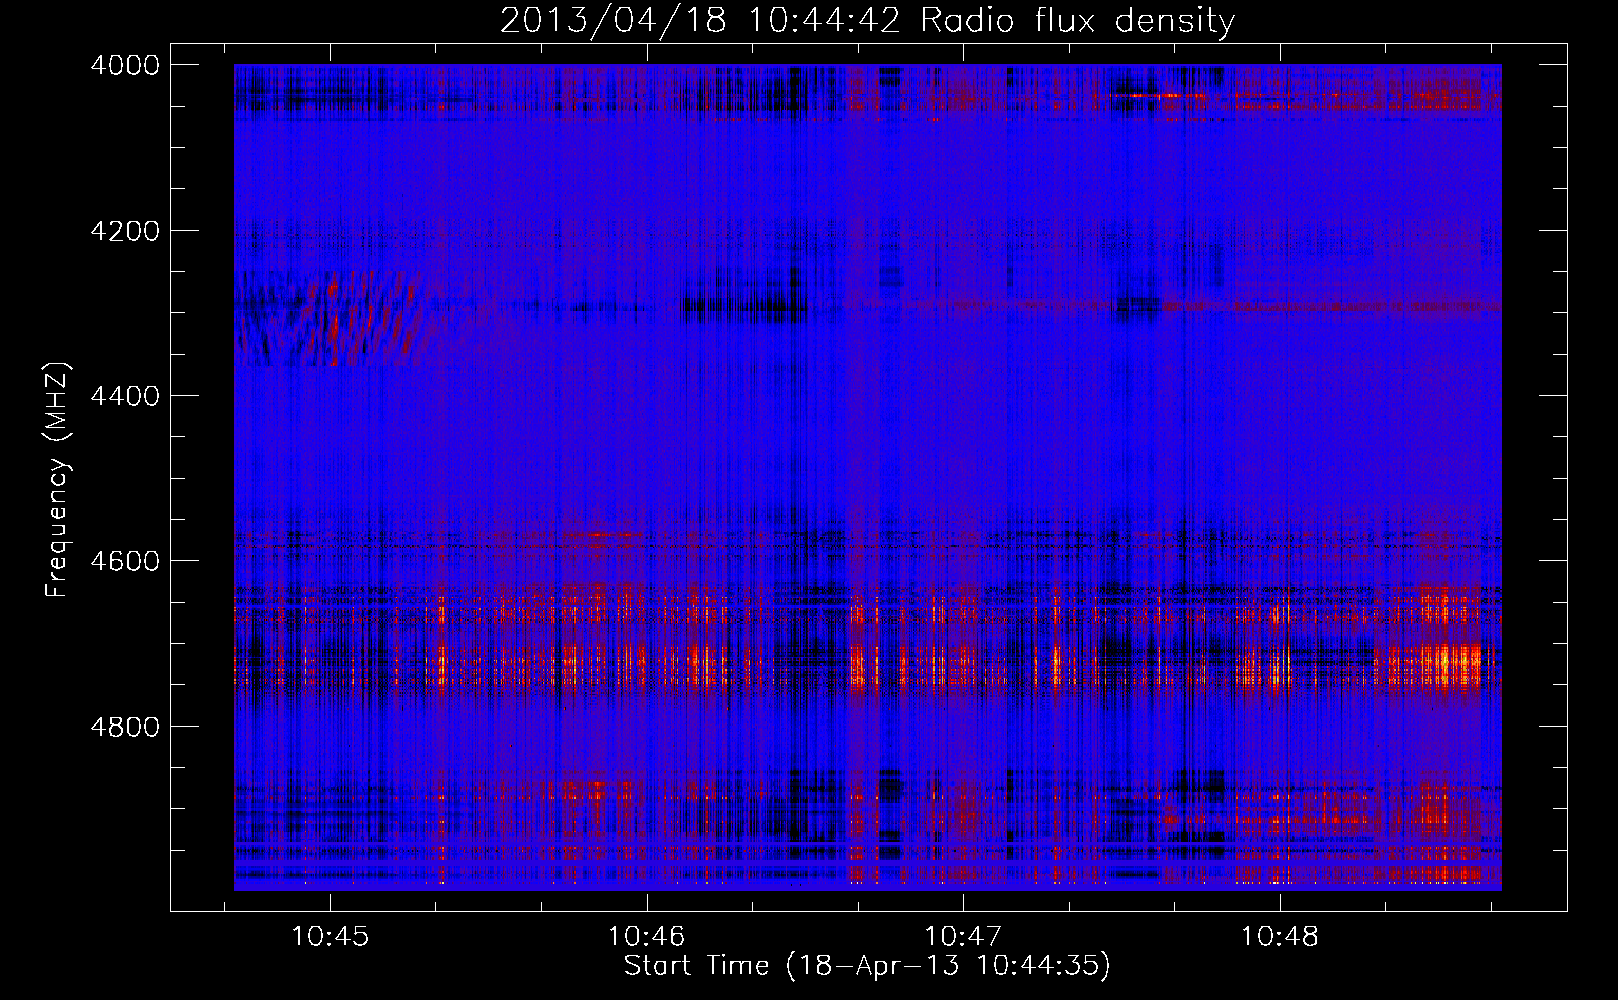Click the 4800 frequency axis label
This screenshot has width=1618, height=1000.
coord(125,726)
